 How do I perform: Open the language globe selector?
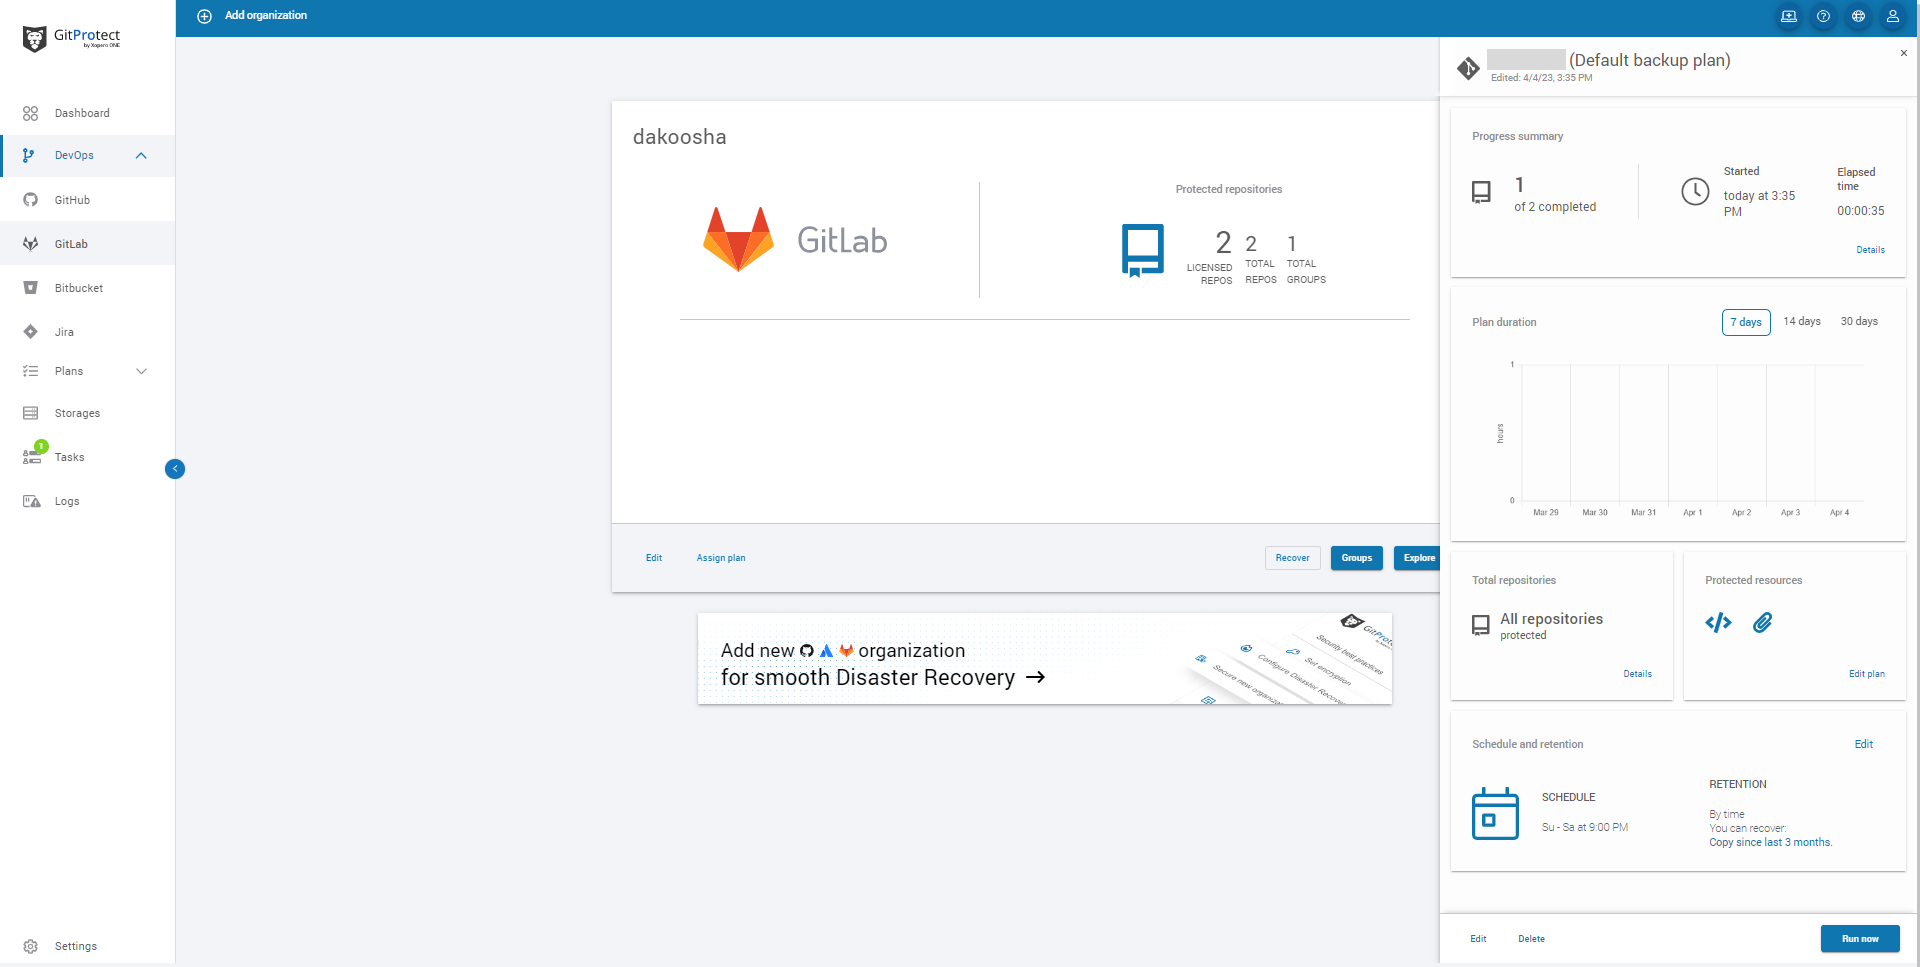coord(1858,16)
